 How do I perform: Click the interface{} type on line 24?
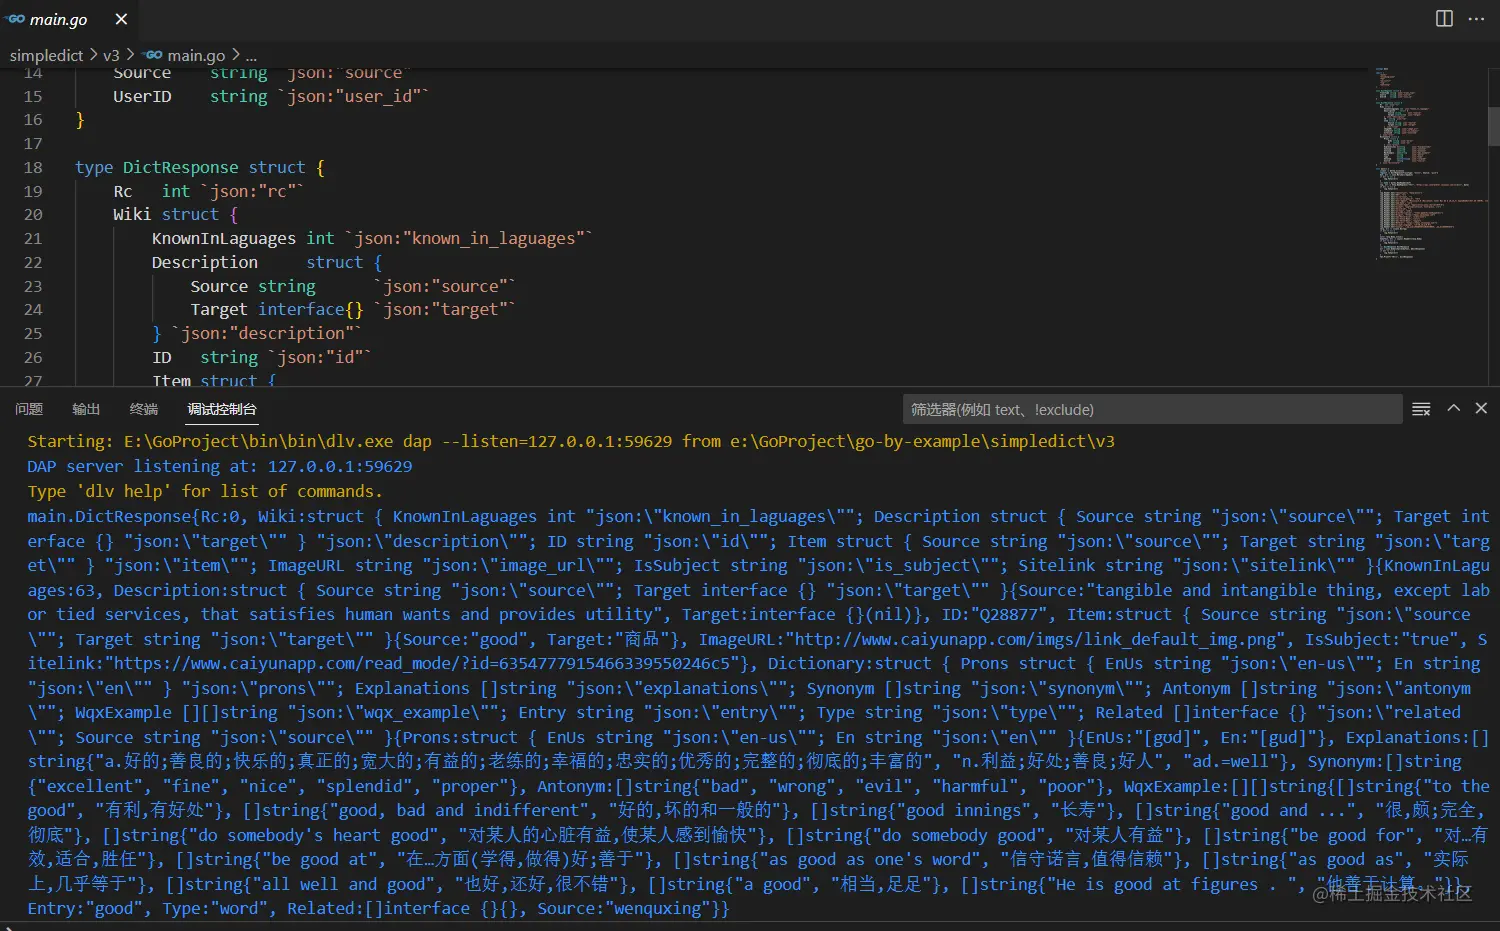click(311, 309)
